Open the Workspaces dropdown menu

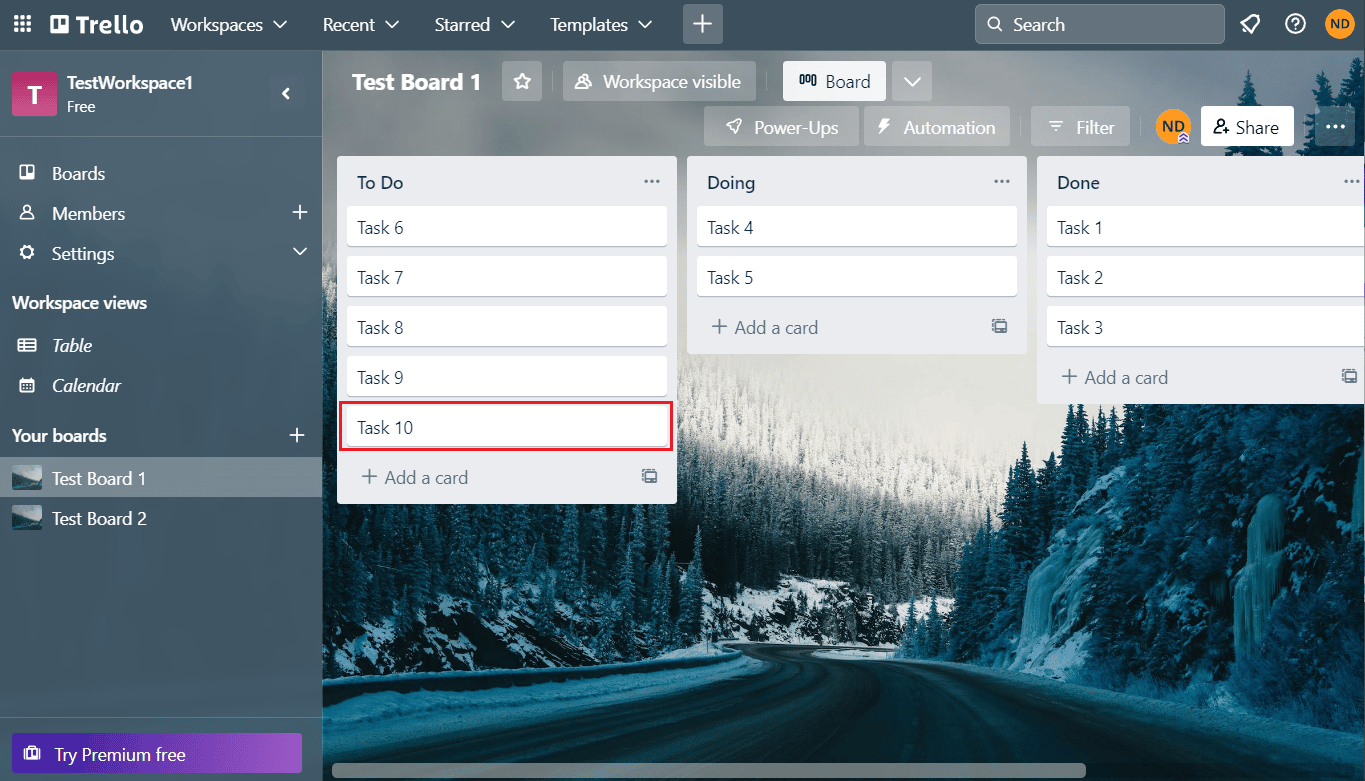pyautogui.click(x=229, y=24)
